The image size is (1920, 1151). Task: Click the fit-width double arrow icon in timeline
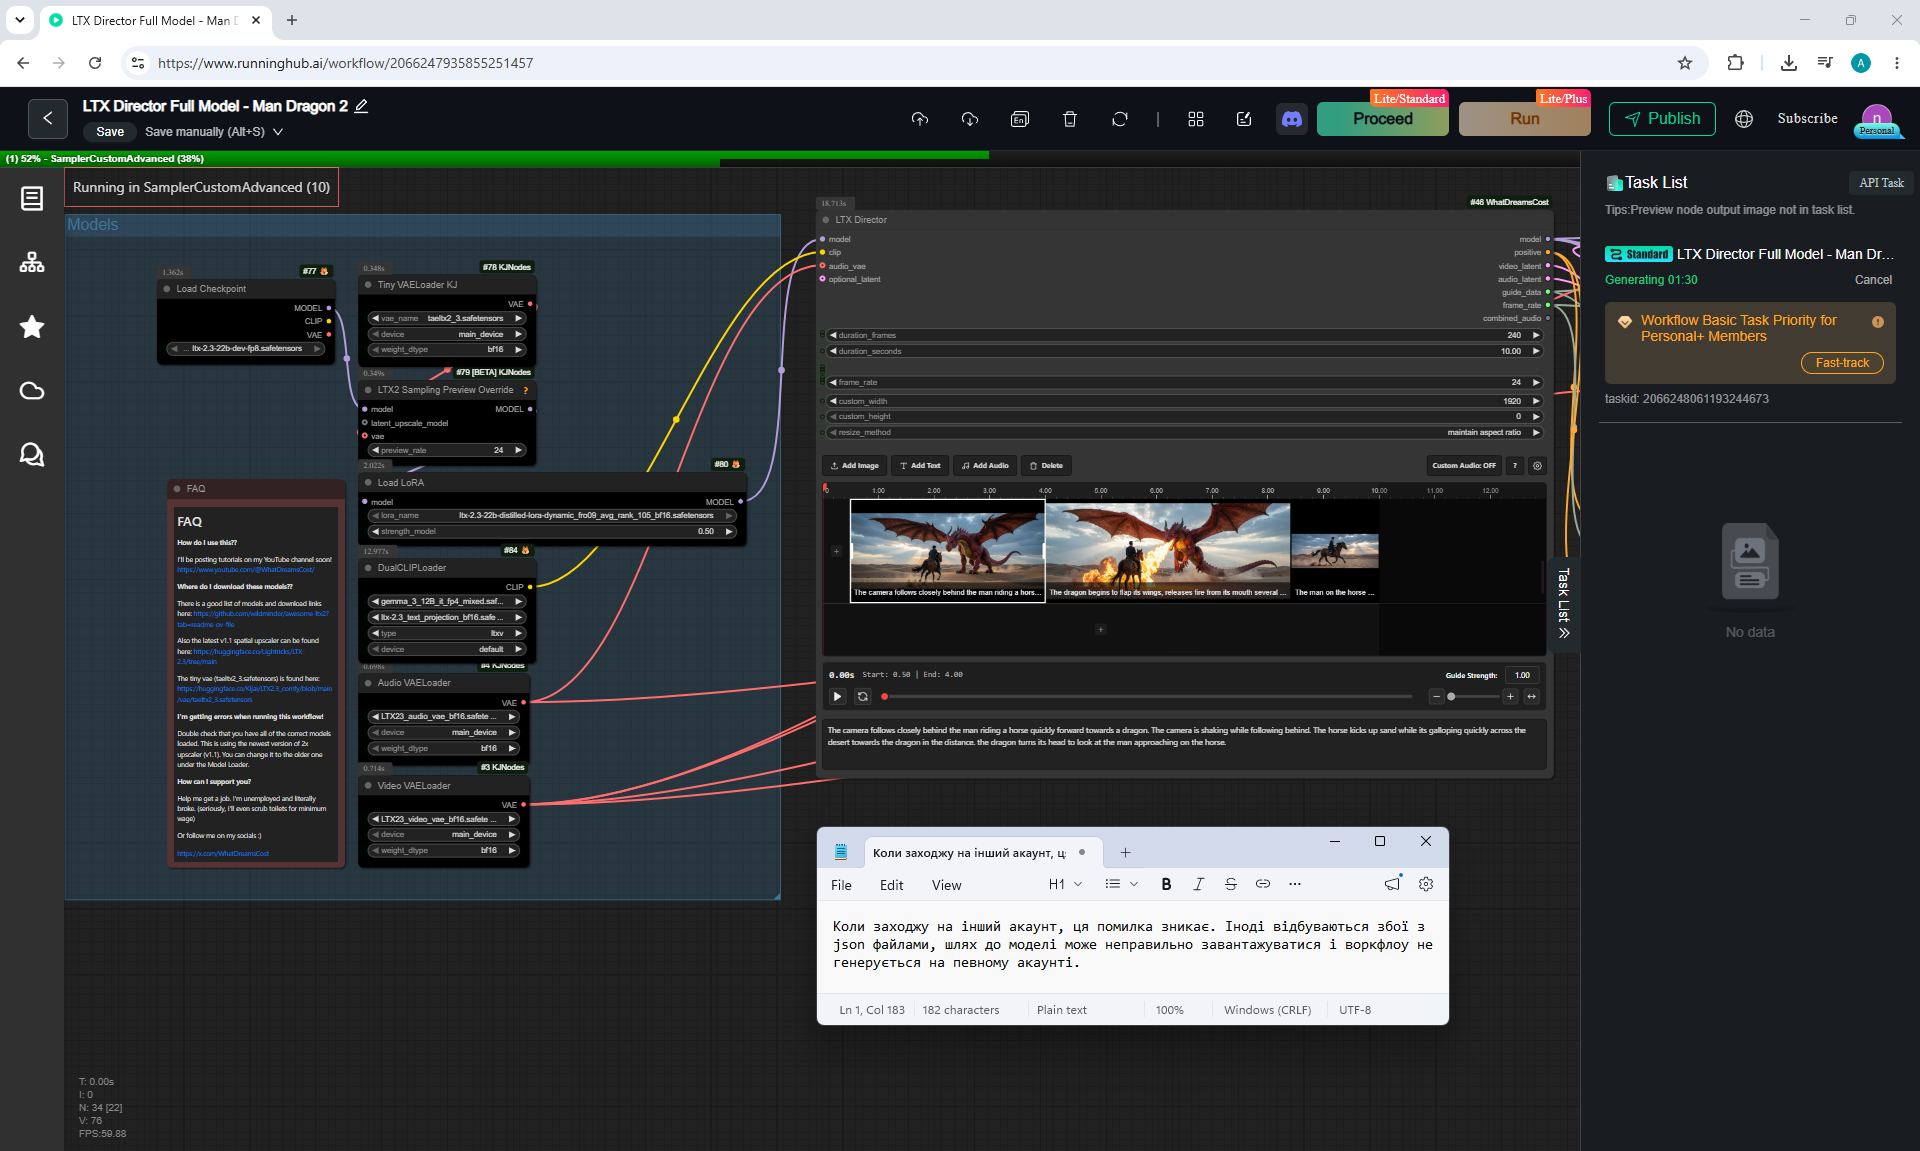click(x=1531, y=697)
